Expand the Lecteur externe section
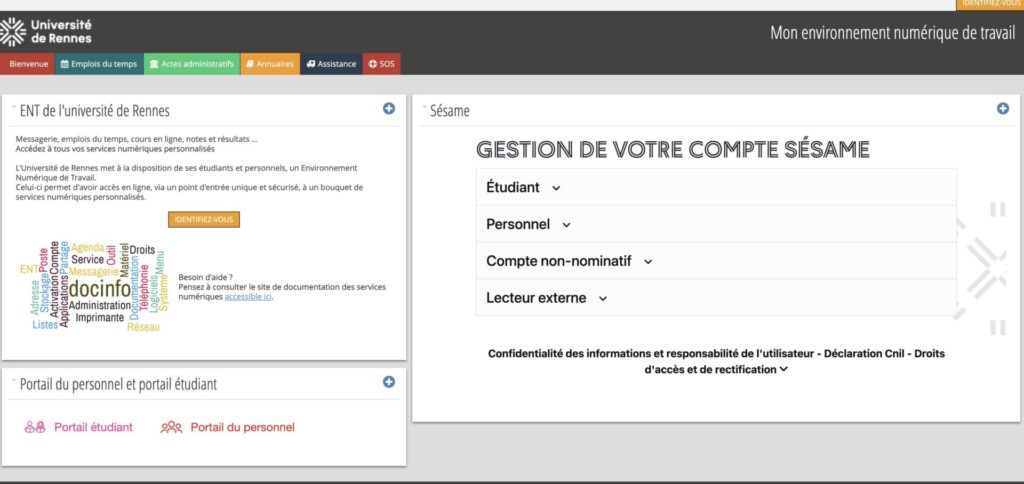The image size is (1024, 484). pos(547,298)
